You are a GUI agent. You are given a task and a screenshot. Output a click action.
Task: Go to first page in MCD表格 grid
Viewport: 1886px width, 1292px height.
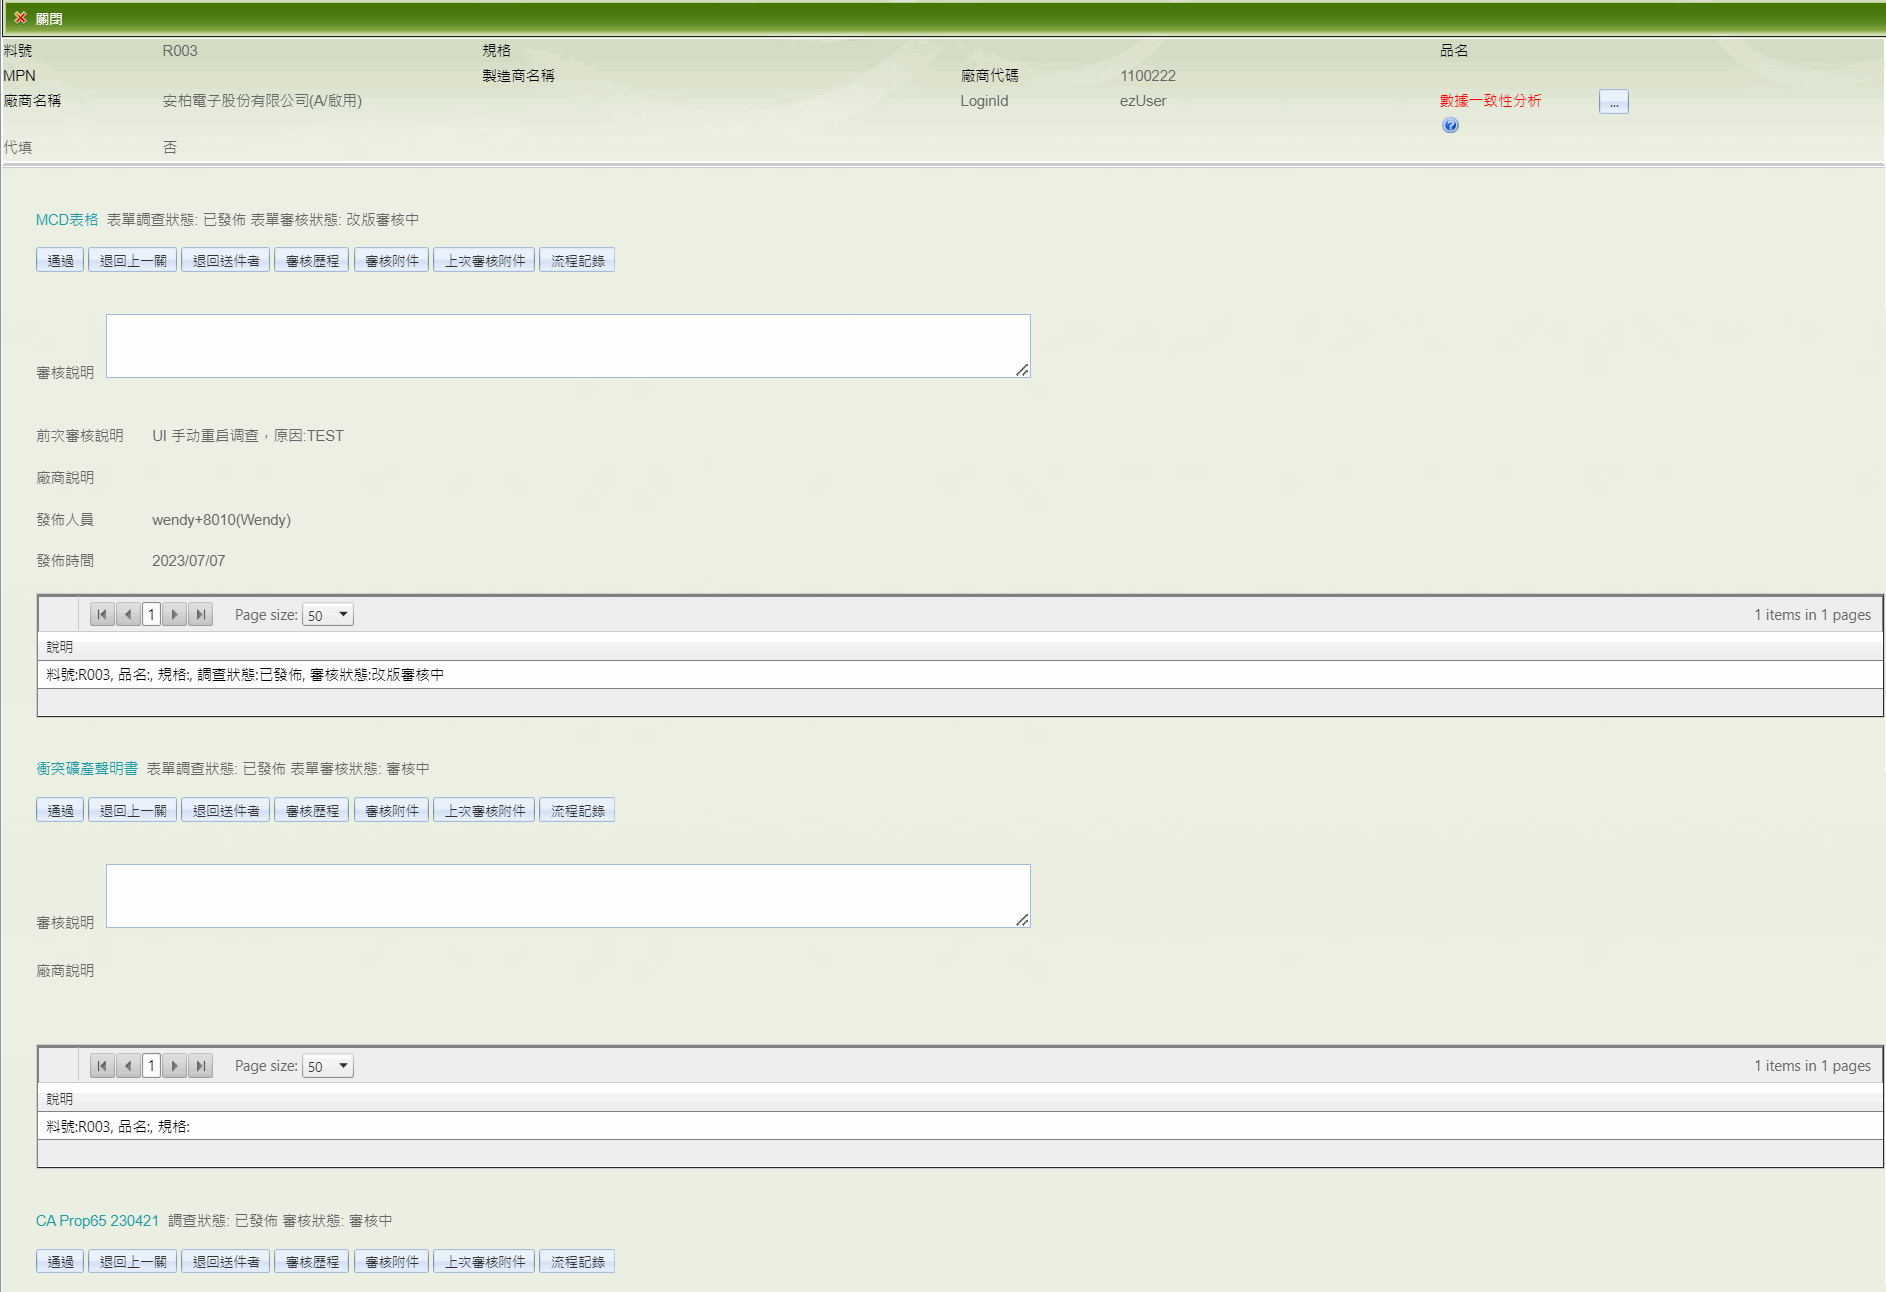pyautogui.click(x=101, y=614)
